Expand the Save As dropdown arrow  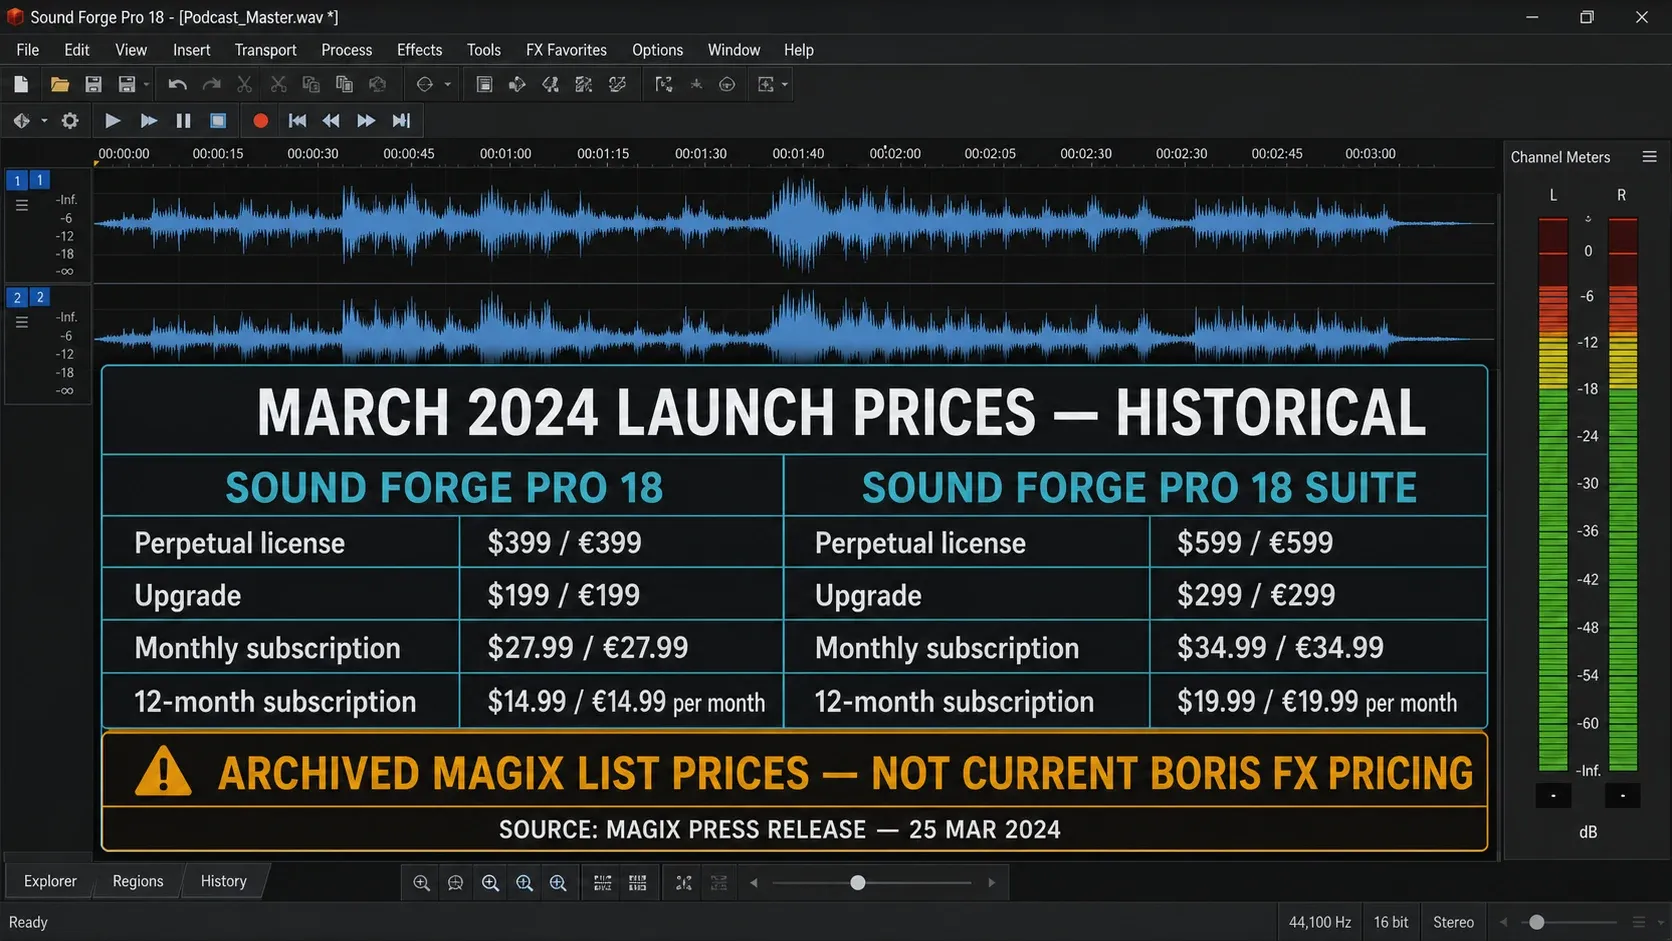click(146, 85)
